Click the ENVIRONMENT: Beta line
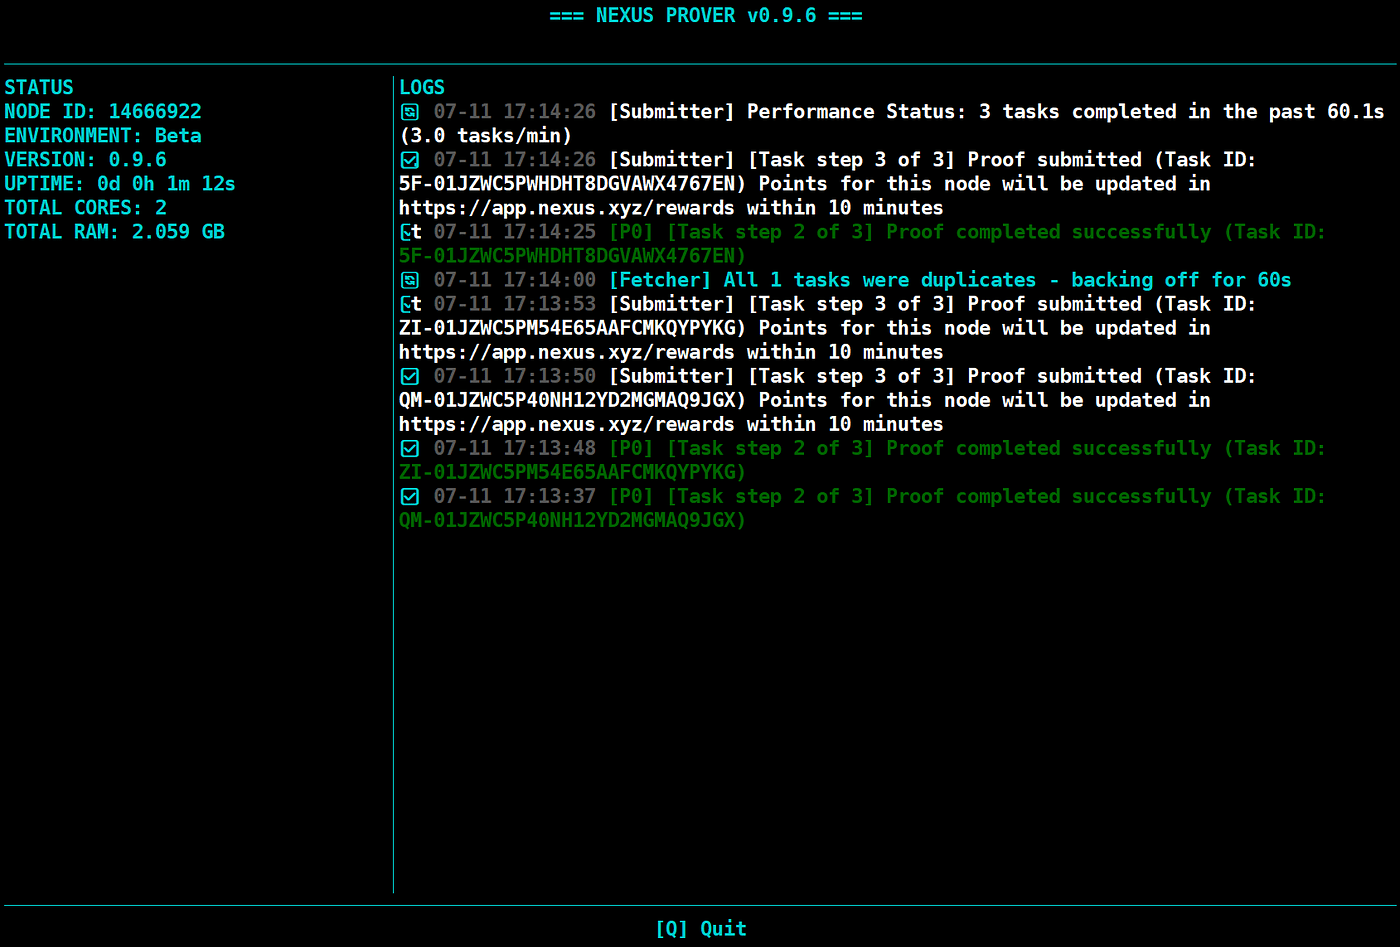Image resolution: width=1400 pixels, height=947 pixels. 103,135
